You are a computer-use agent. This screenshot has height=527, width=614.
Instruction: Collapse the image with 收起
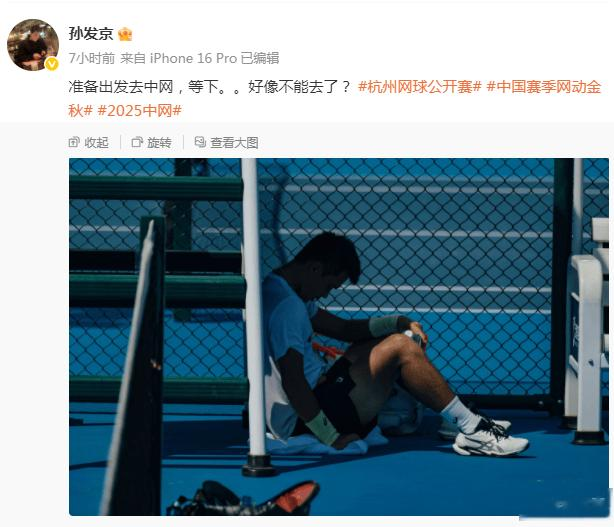pos(88,143)
